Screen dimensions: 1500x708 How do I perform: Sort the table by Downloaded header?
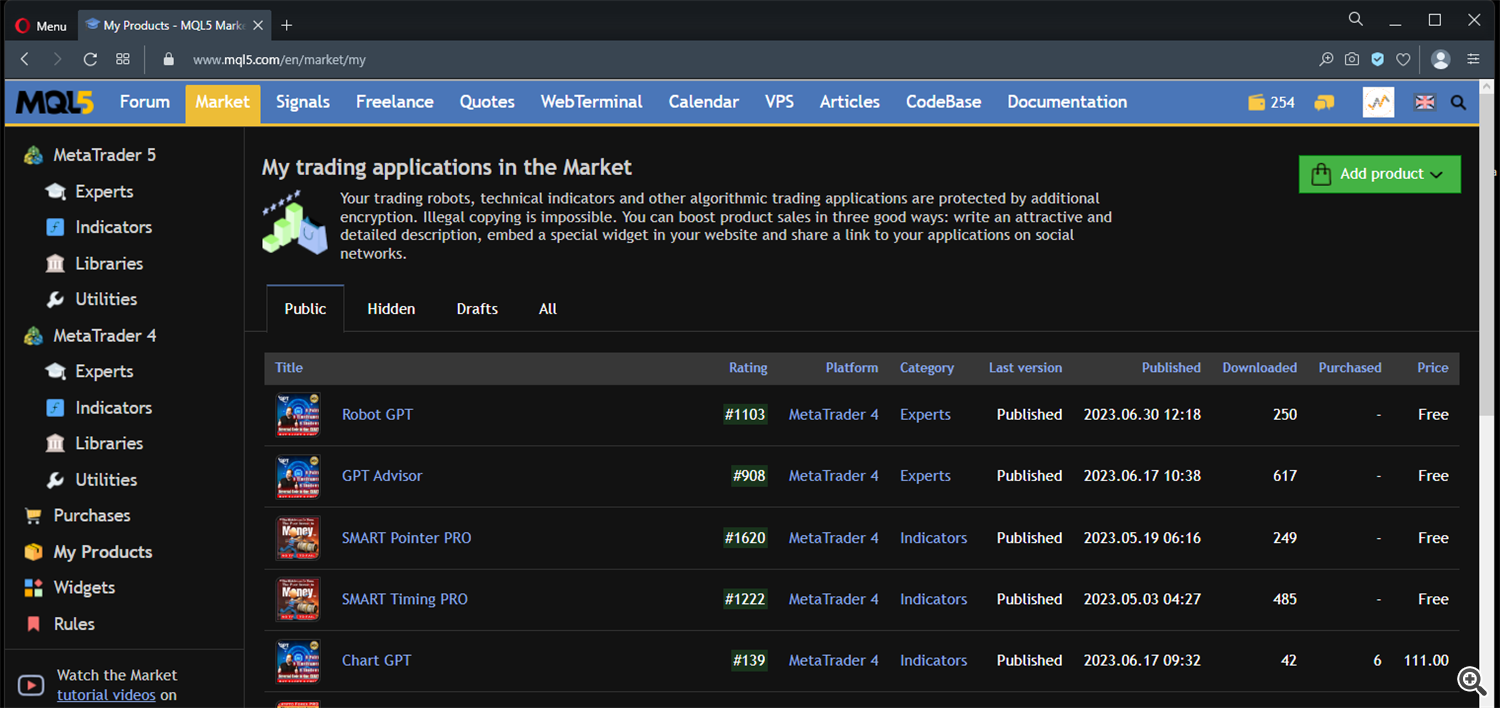pyautogui.click(x=1260, y=368)
